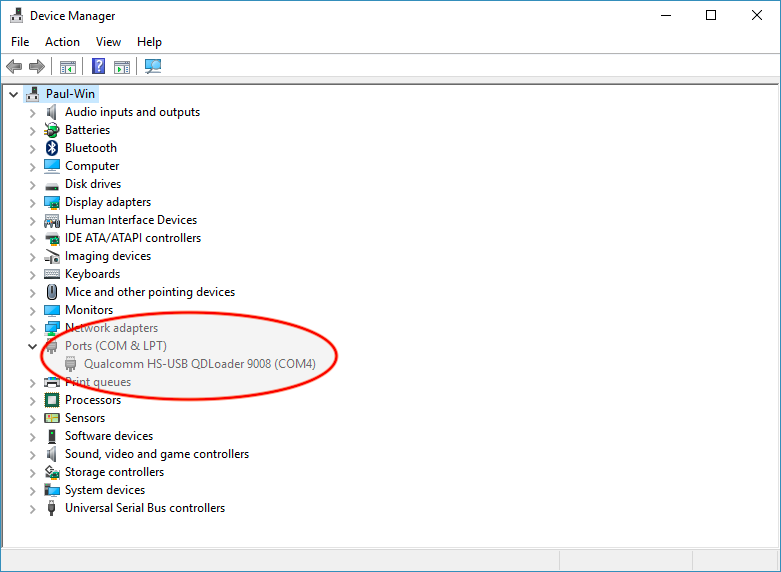Screen dimensions: 781x572
Task: Select the Sensors label
Action: tap(85, 418)
